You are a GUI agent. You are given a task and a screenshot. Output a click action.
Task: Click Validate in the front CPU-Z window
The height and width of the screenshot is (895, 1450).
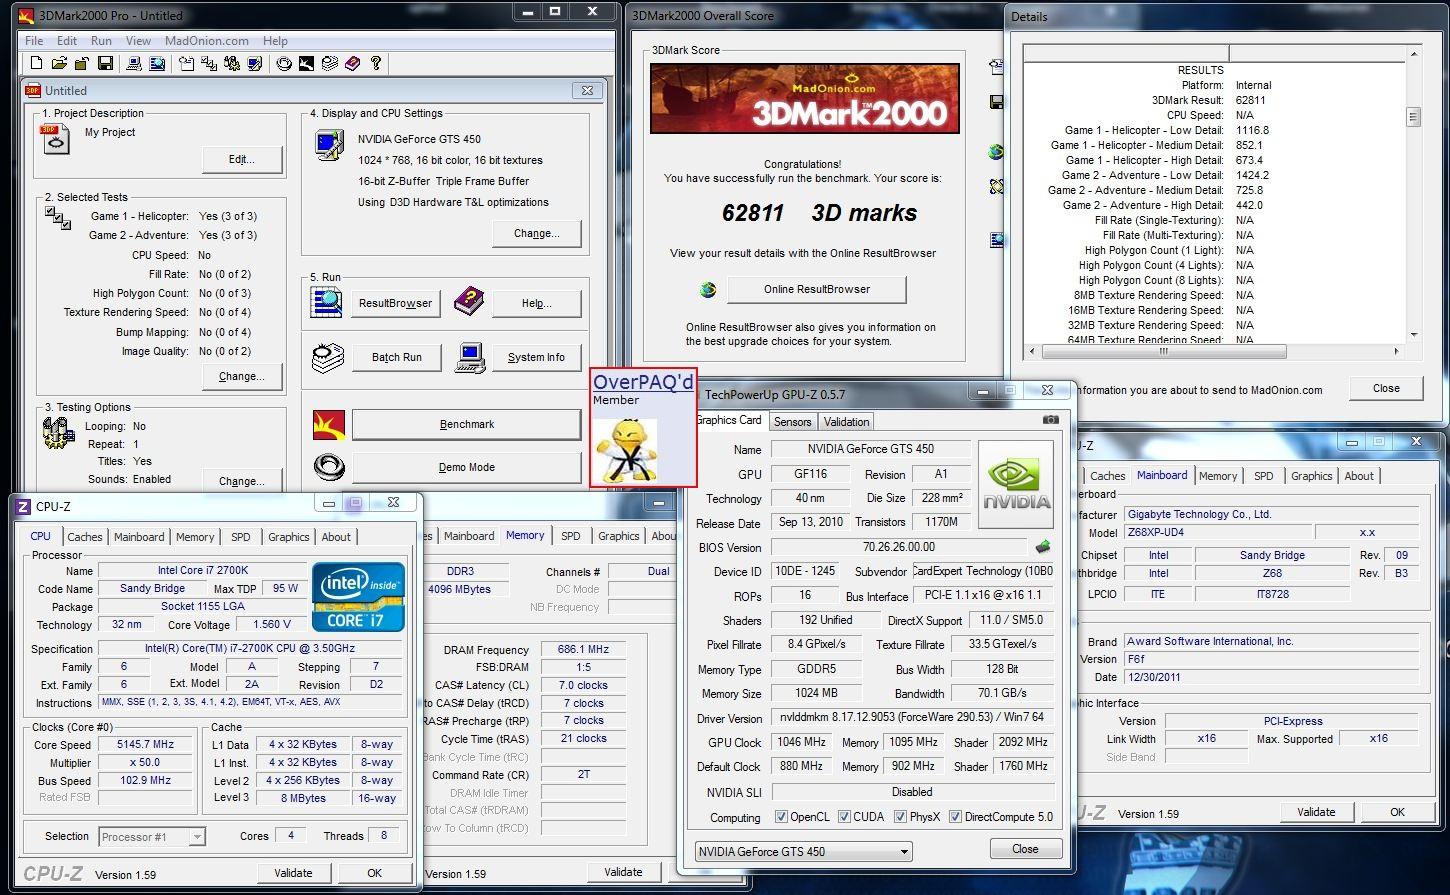coord(293,873)
